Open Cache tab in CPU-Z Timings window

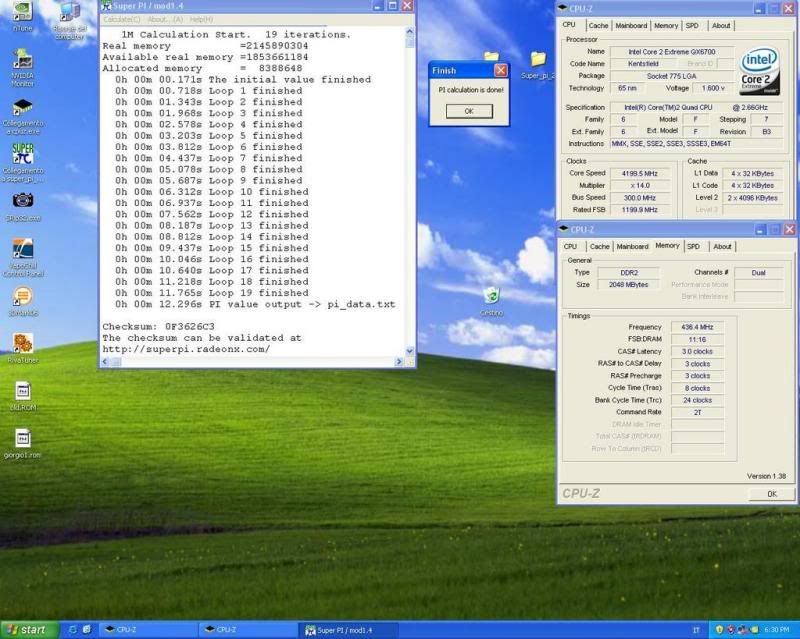click(599, 247)
